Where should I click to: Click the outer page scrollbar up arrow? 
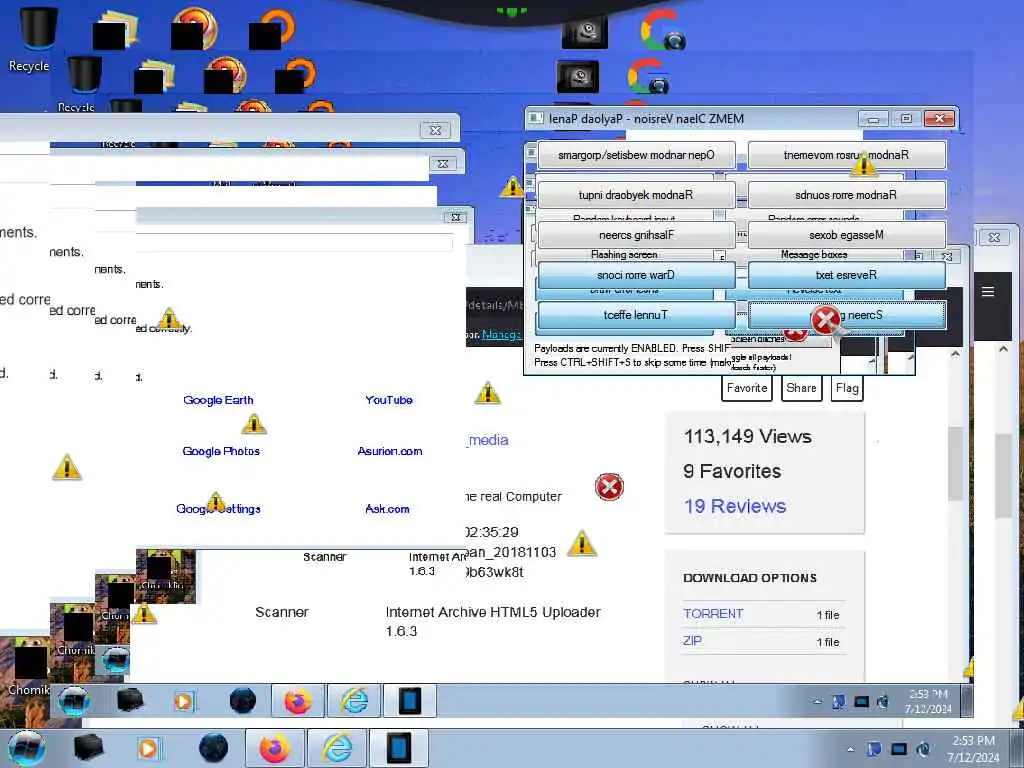(1003, 349)
